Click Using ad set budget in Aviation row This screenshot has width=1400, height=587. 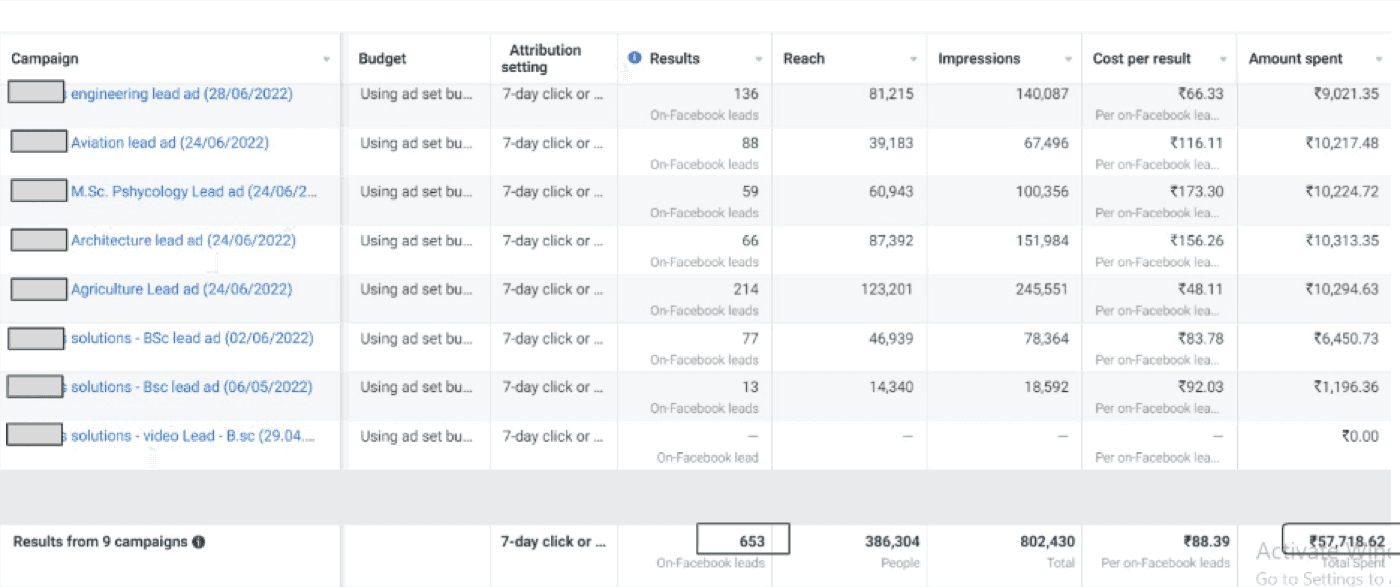pyautogui.click(x=416, y=143)
